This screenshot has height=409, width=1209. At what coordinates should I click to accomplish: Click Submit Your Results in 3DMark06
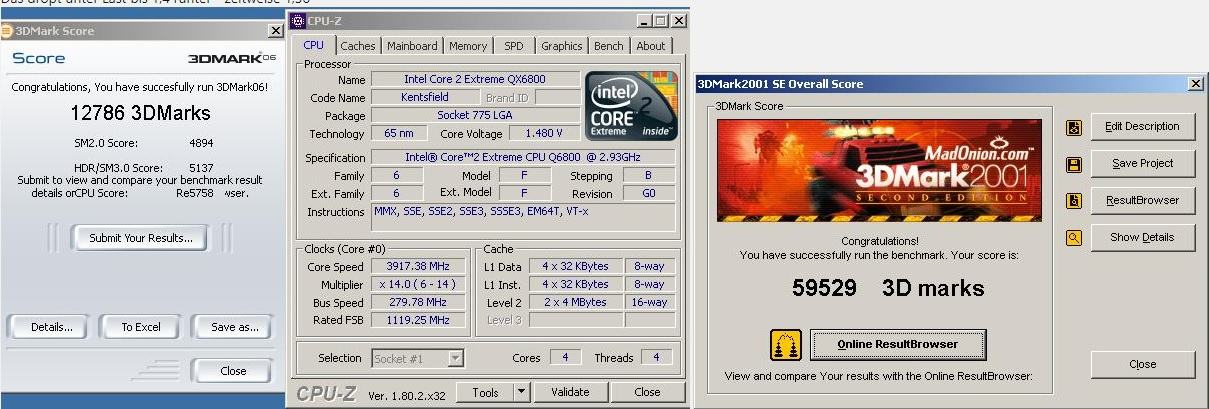141,238
